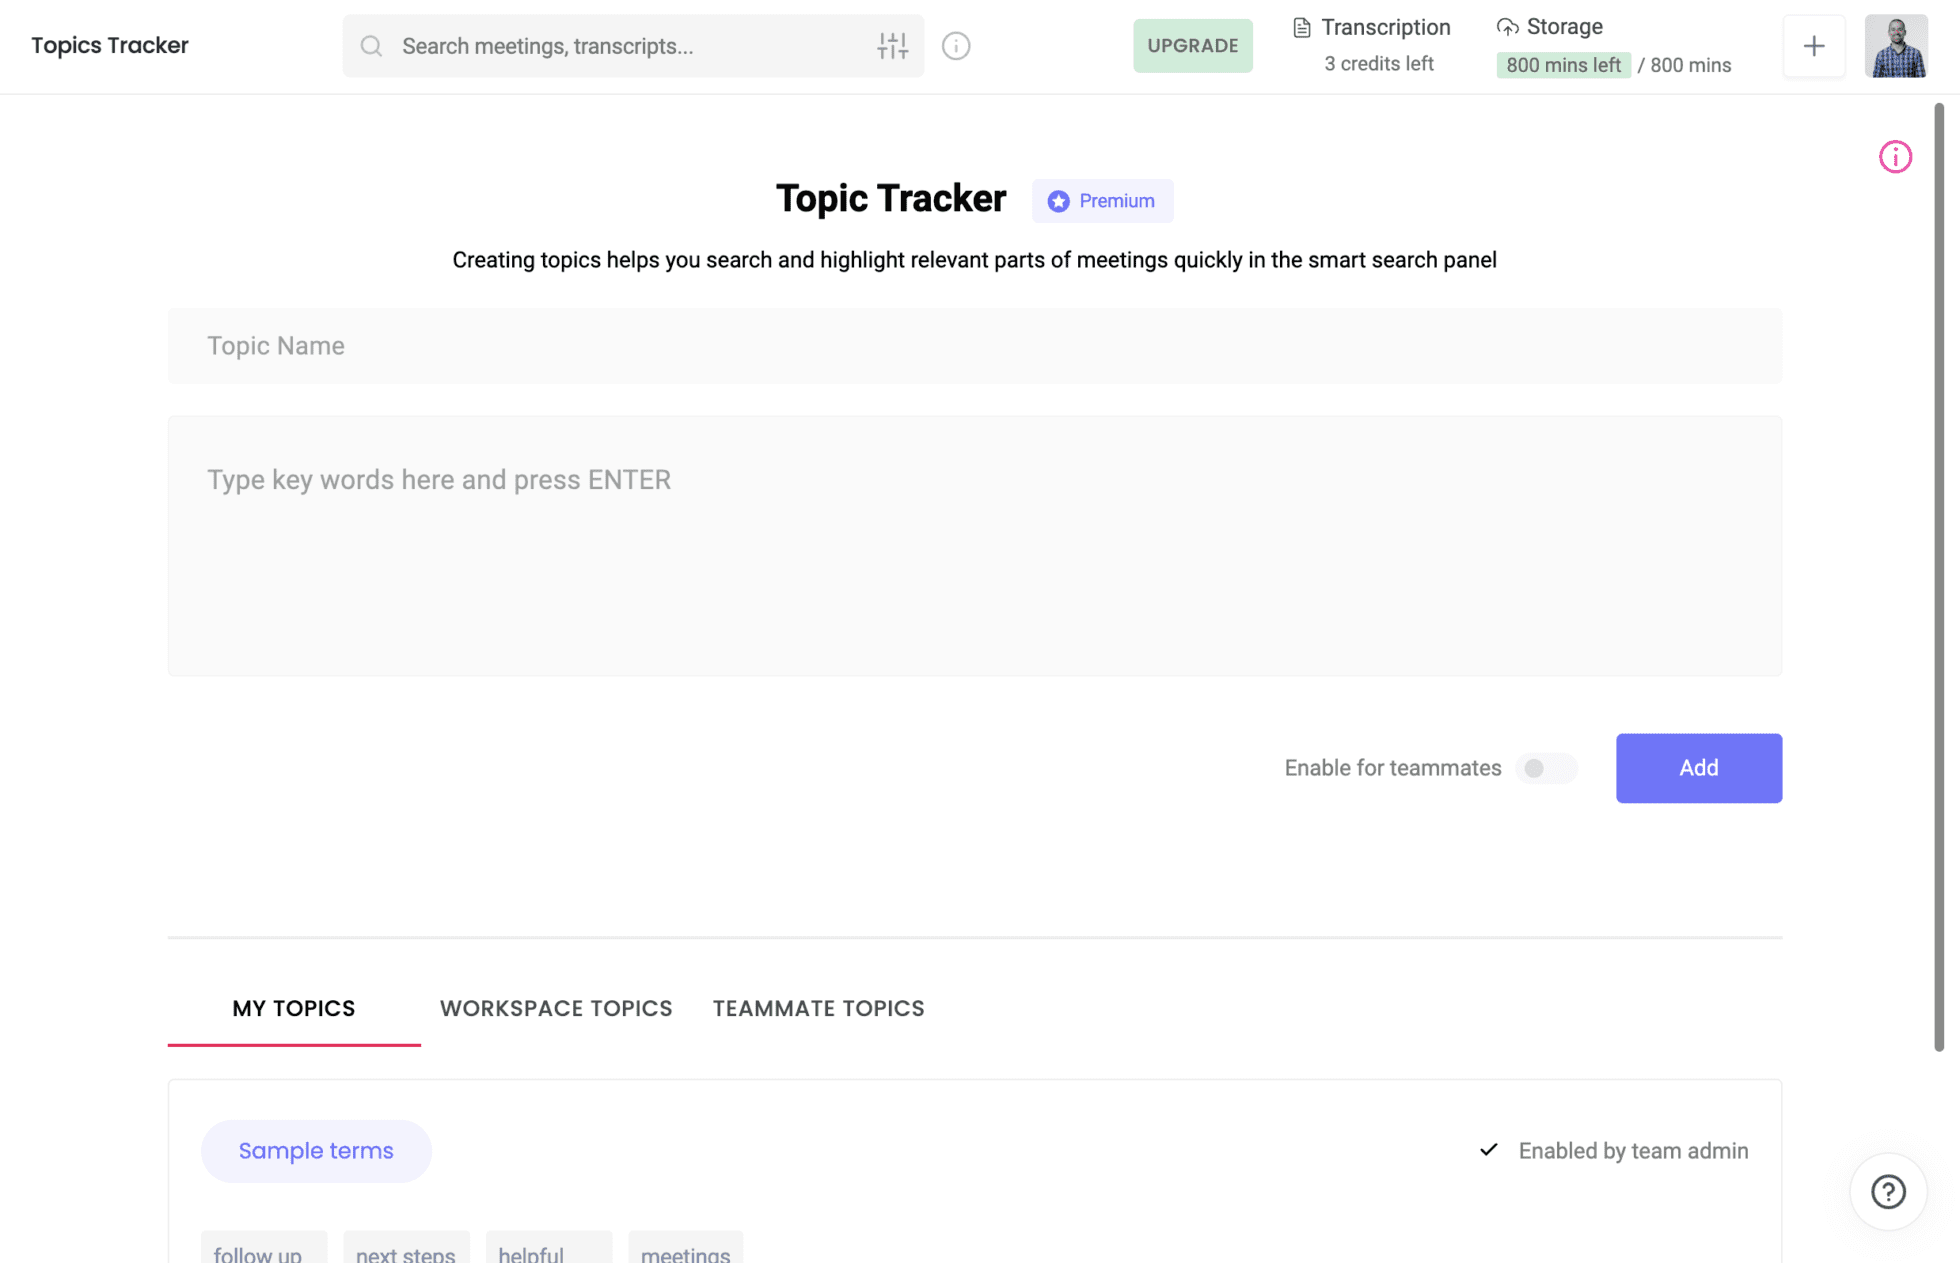Switch to Workspace Topics tab

click(556, 1008)
